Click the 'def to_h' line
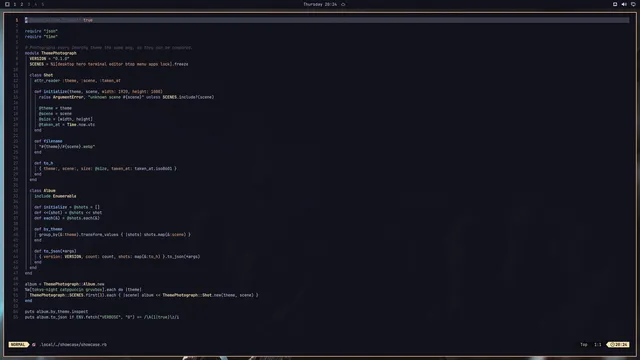640x360 pixels. (x=44, y=163)
